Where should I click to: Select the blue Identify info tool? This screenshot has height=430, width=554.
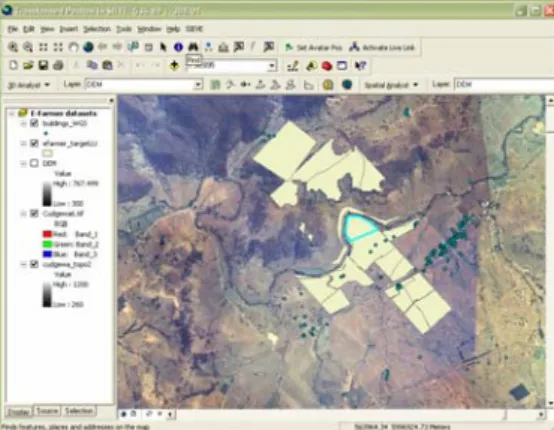178,47
